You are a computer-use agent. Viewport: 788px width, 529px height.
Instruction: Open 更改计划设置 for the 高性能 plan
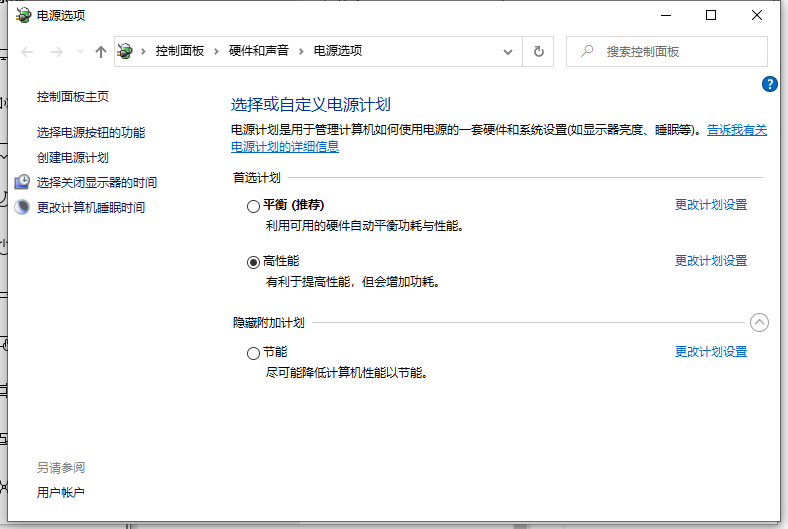click(x=710, y=261)
